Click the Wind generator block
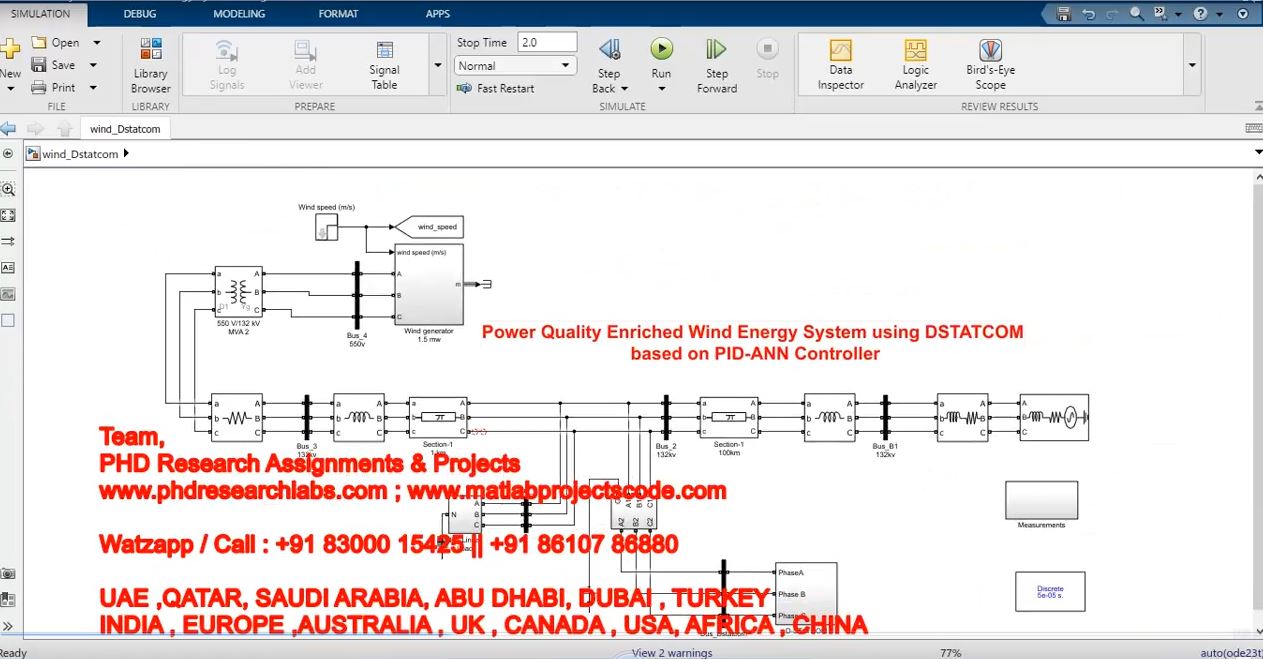 [x=429, y=285]
